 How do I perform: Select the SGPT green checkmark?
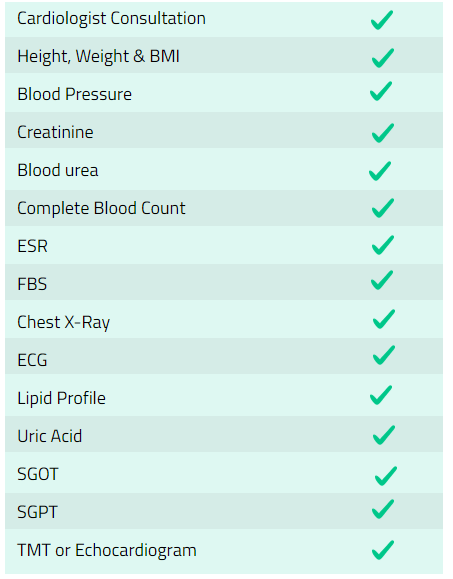coord(383,509)
